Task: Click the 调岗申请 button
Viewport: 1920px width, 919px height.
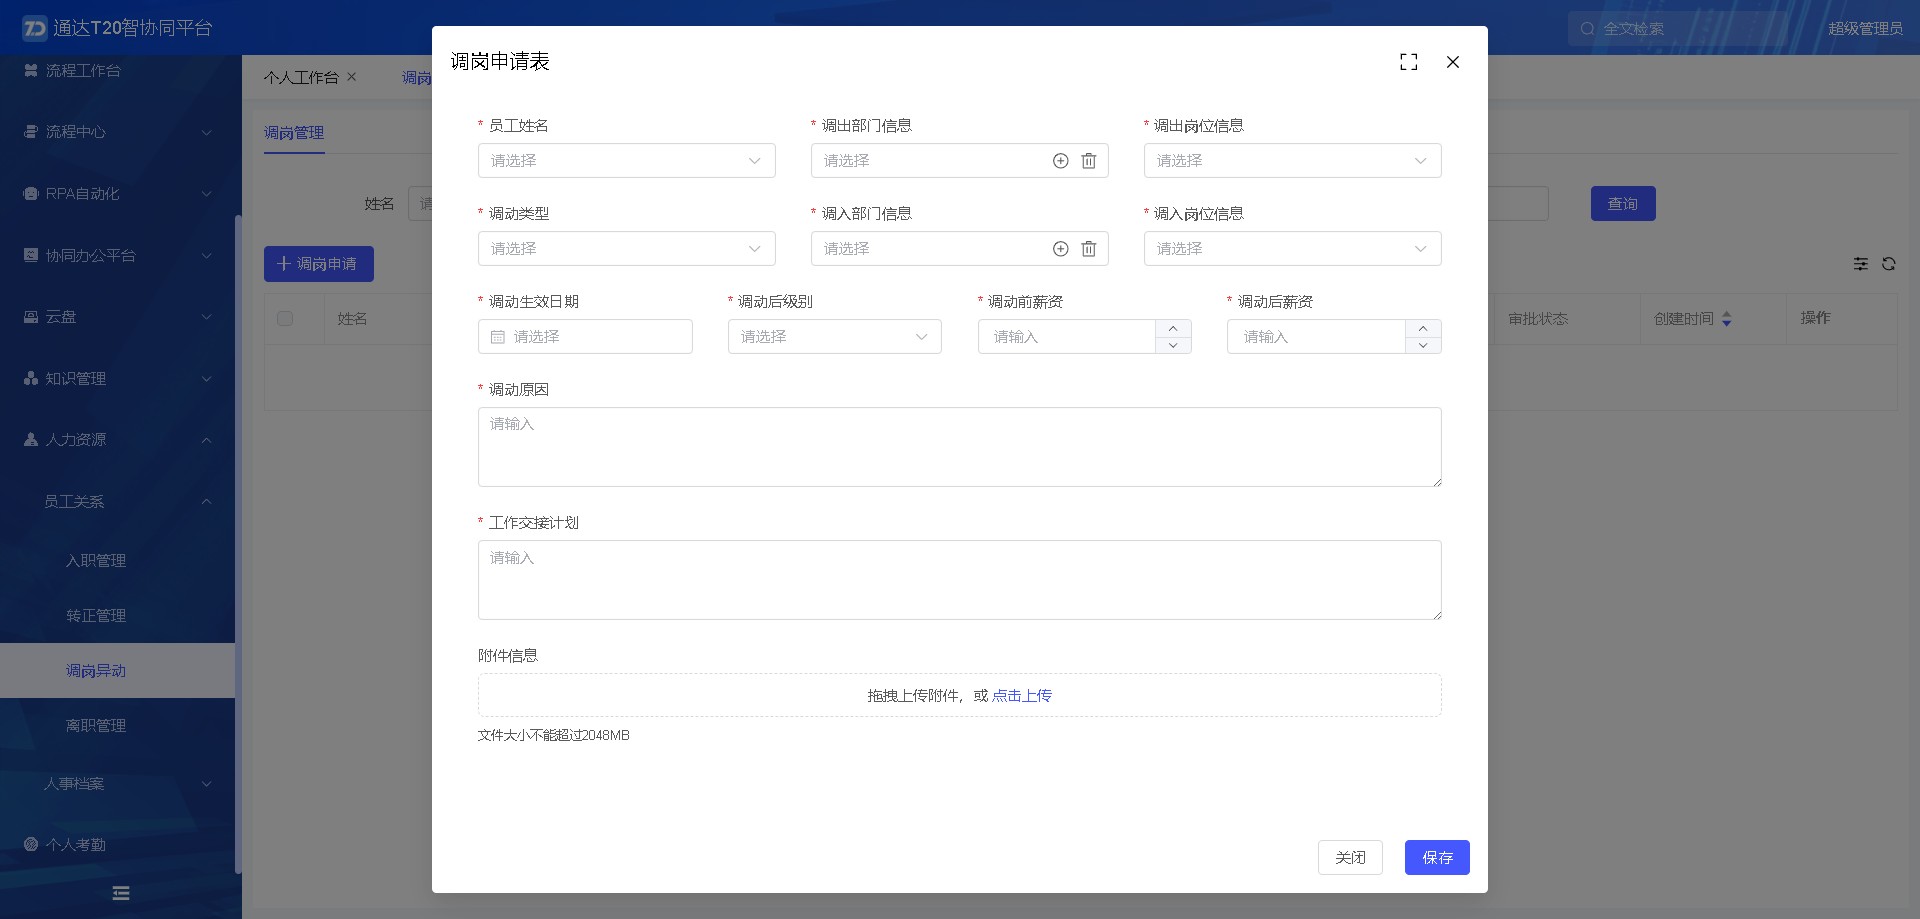Action: click(x=319, y=264)
